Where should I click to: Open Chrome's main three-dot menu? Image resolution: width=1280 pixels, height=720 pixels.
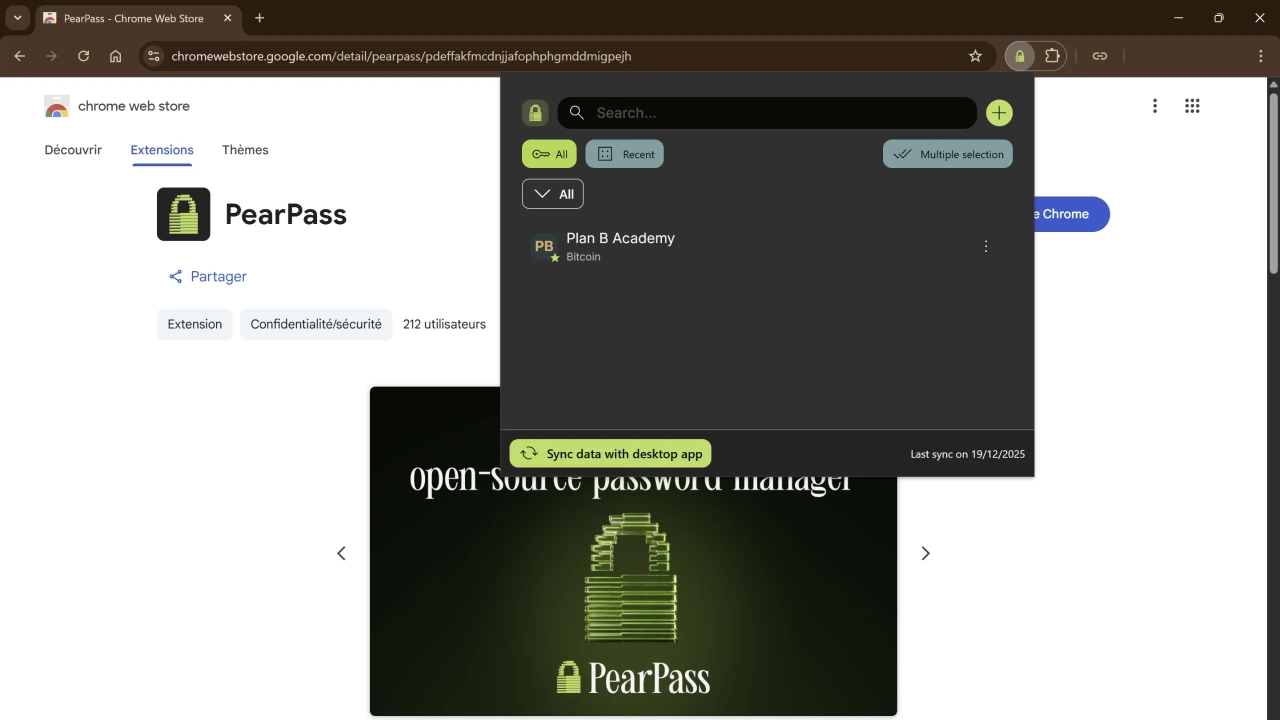[x=1260, y=56]
